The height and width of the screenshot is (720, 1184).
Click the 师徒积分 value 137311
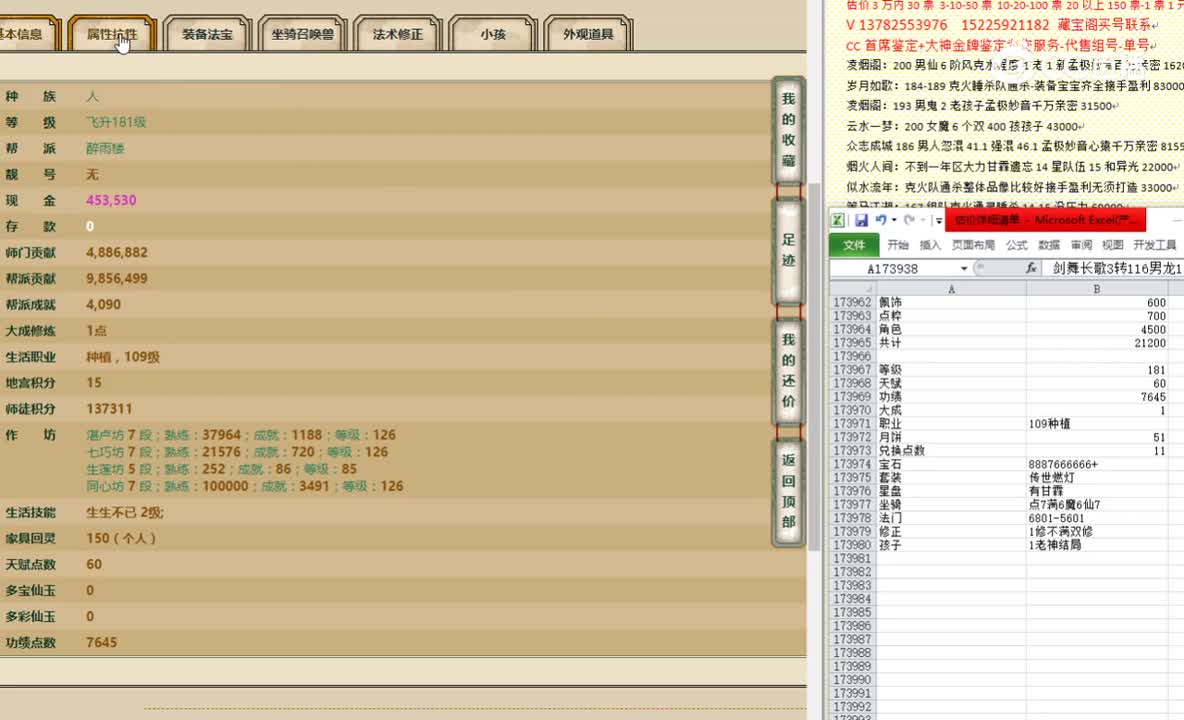[x=109, y=408]
